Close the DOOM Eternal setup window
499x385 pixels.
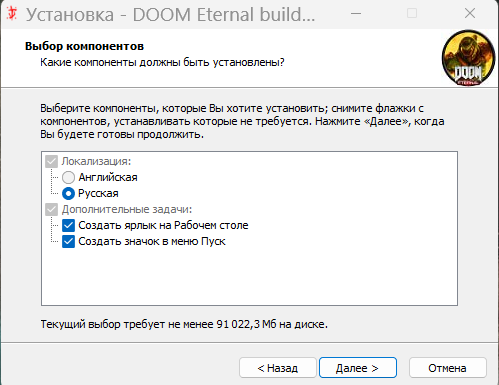(x=470, y=14)
